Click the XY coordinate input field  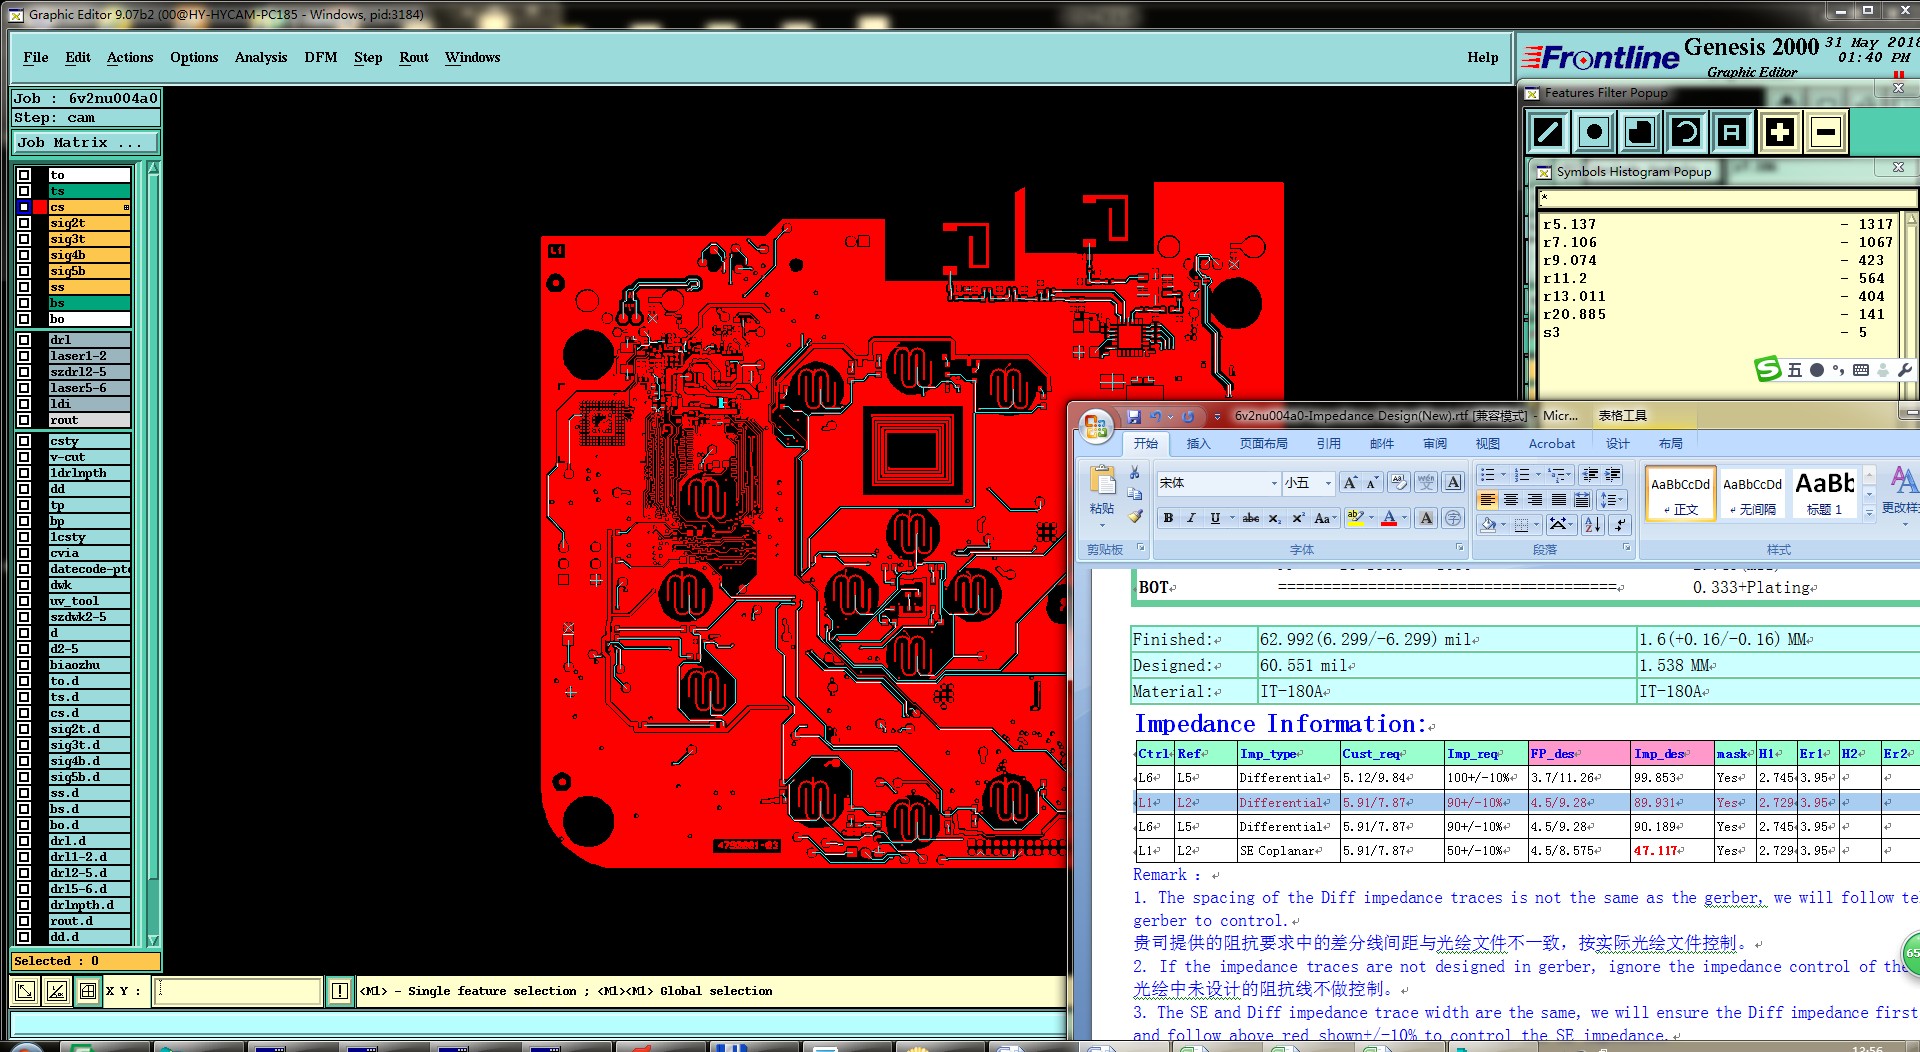coord(237,991)
